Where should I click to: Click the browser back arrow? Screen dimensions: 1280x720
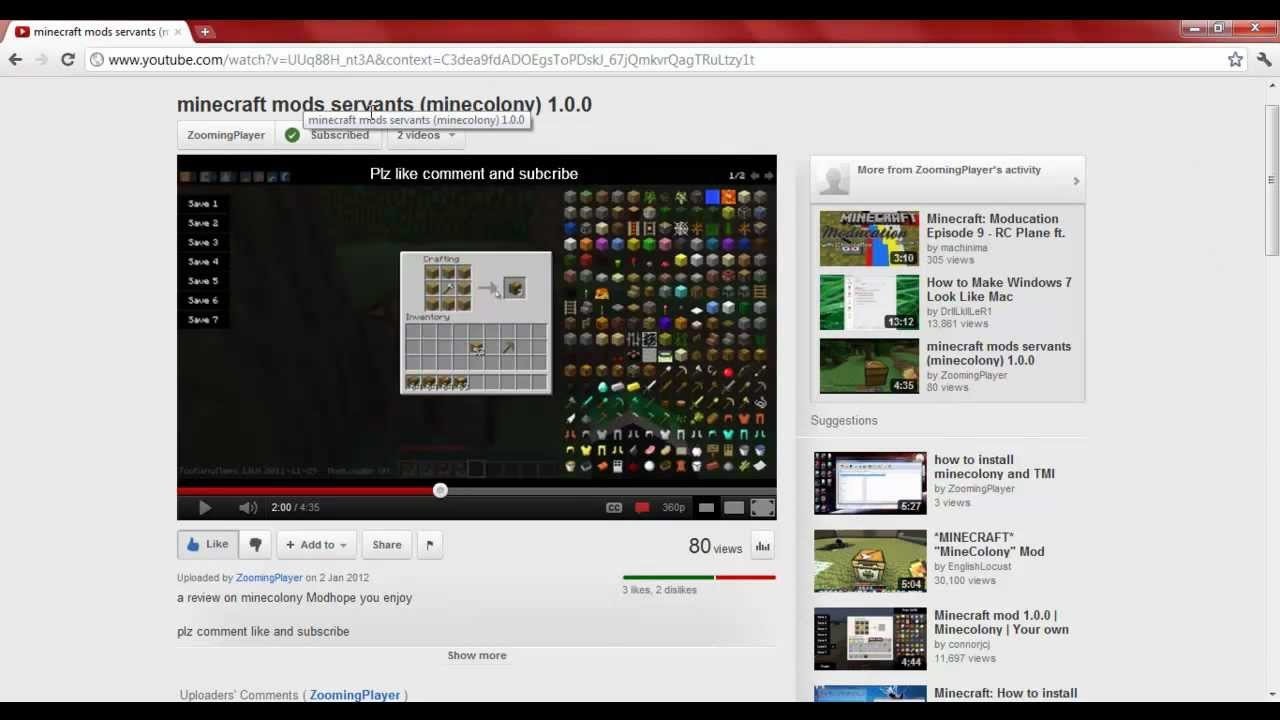[15, 60]
